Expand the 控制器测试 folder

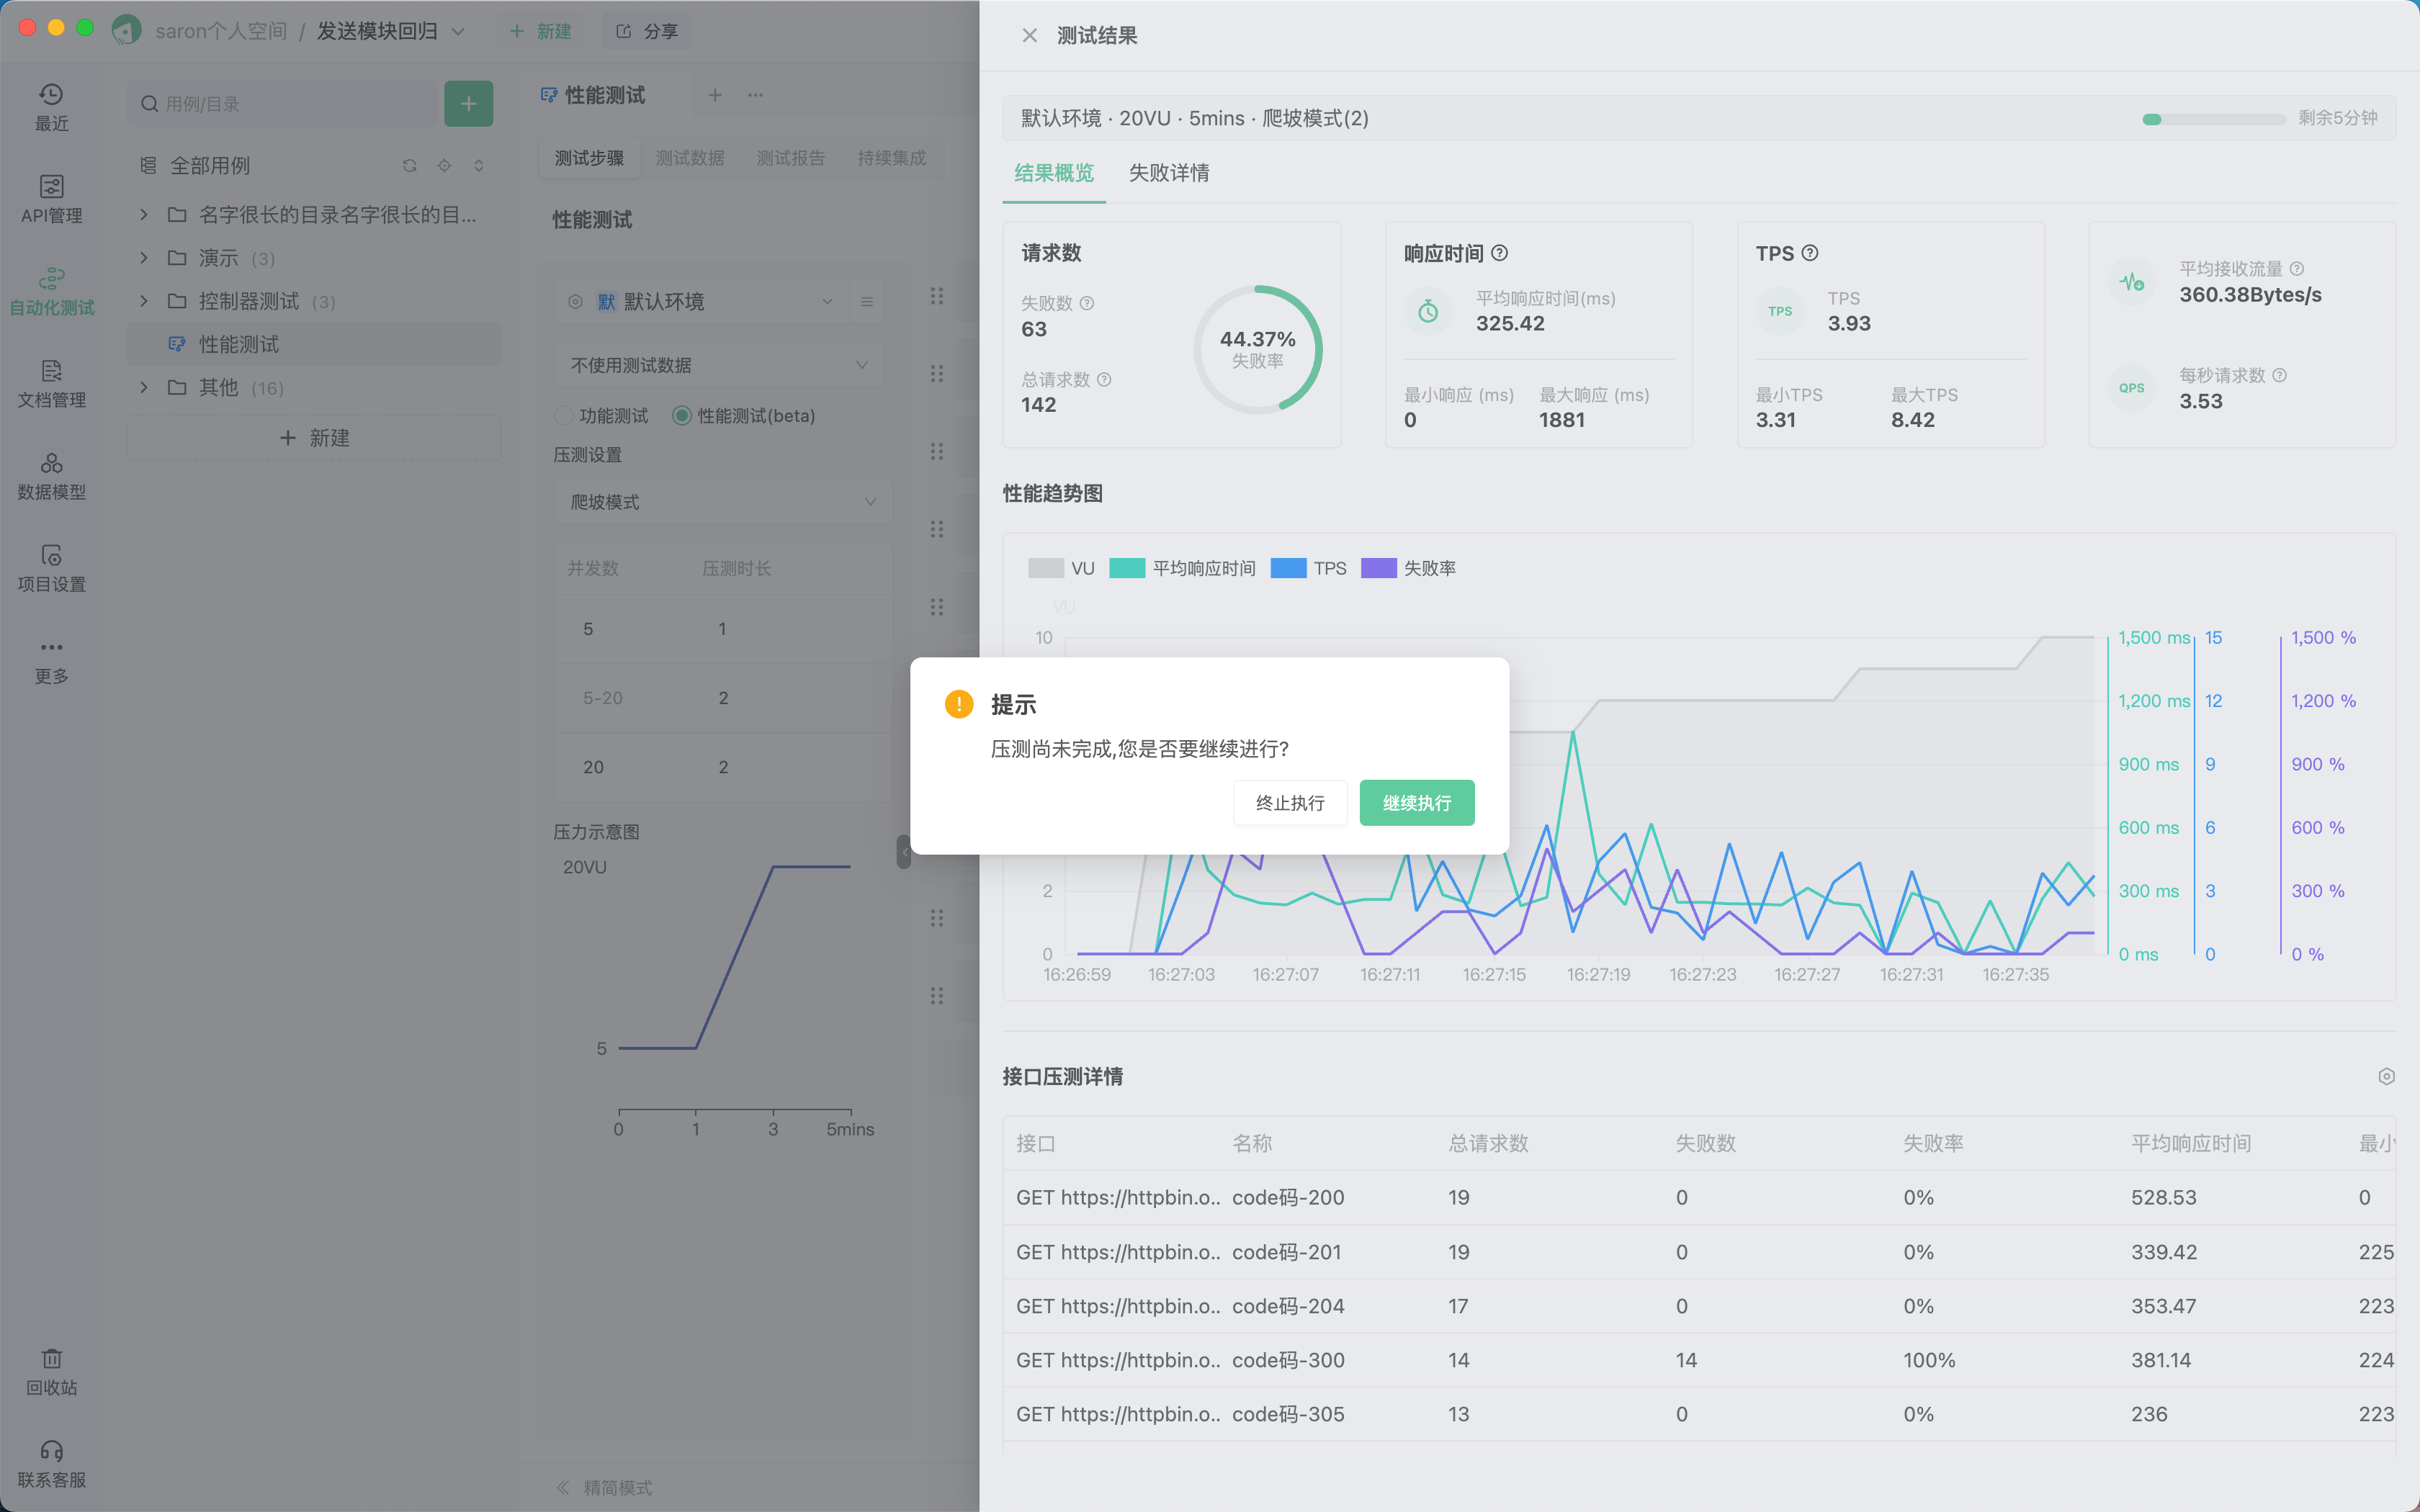(x=144, y=301)
